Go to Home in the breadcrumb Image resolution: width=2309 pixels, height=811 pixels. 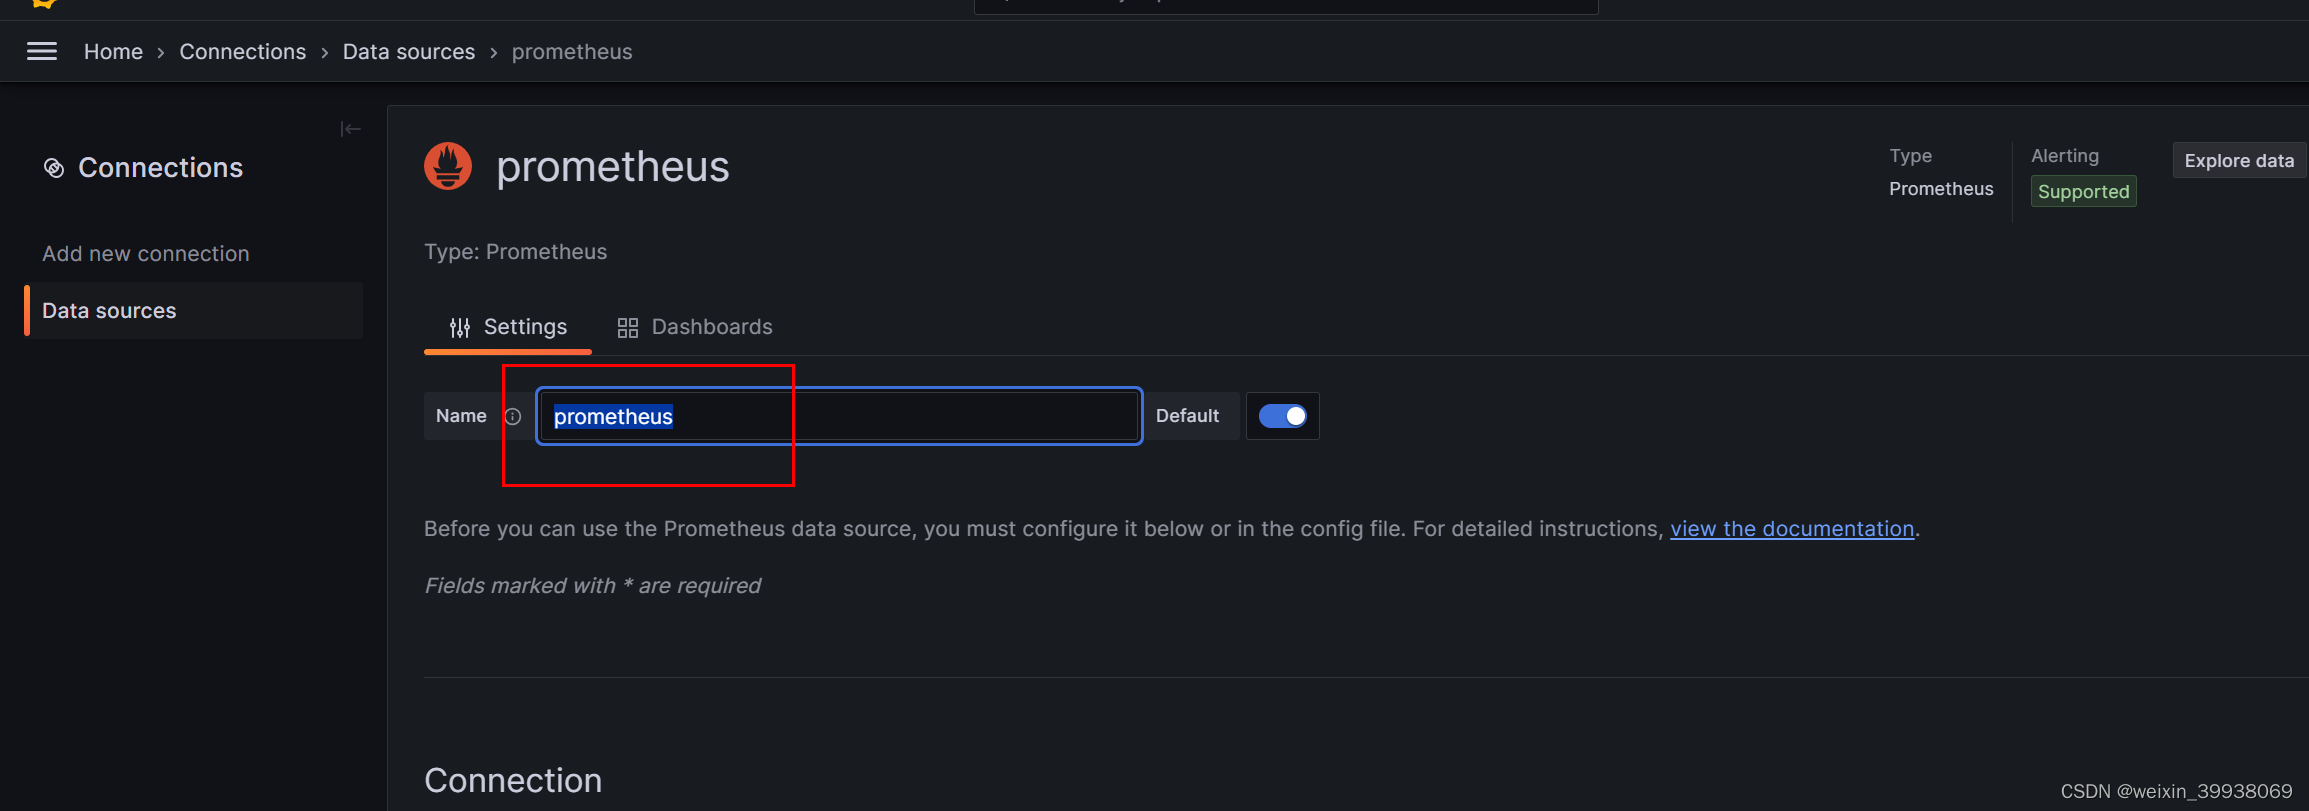click(113, 52)
